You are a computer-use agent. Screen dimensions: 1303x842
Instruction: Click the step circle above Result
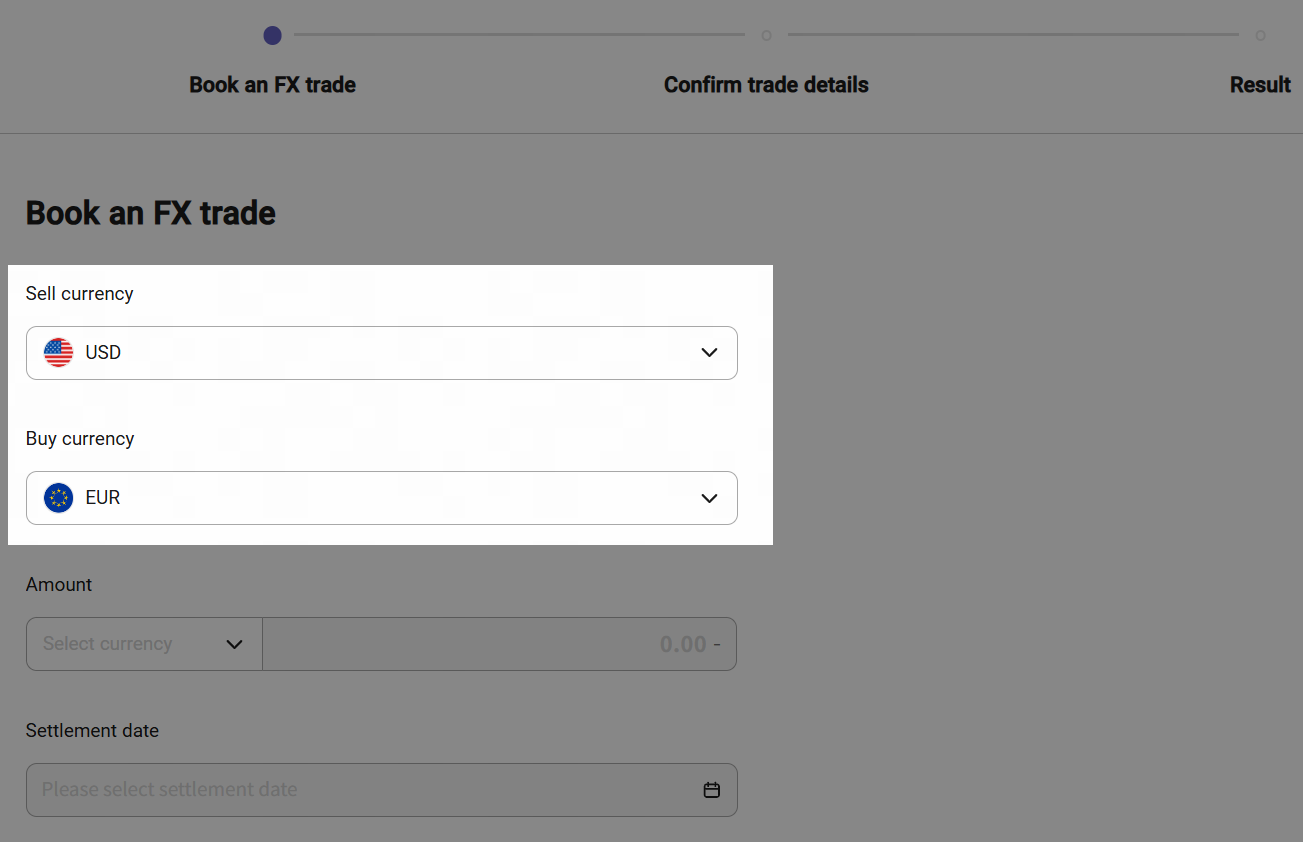(1260, 36)
